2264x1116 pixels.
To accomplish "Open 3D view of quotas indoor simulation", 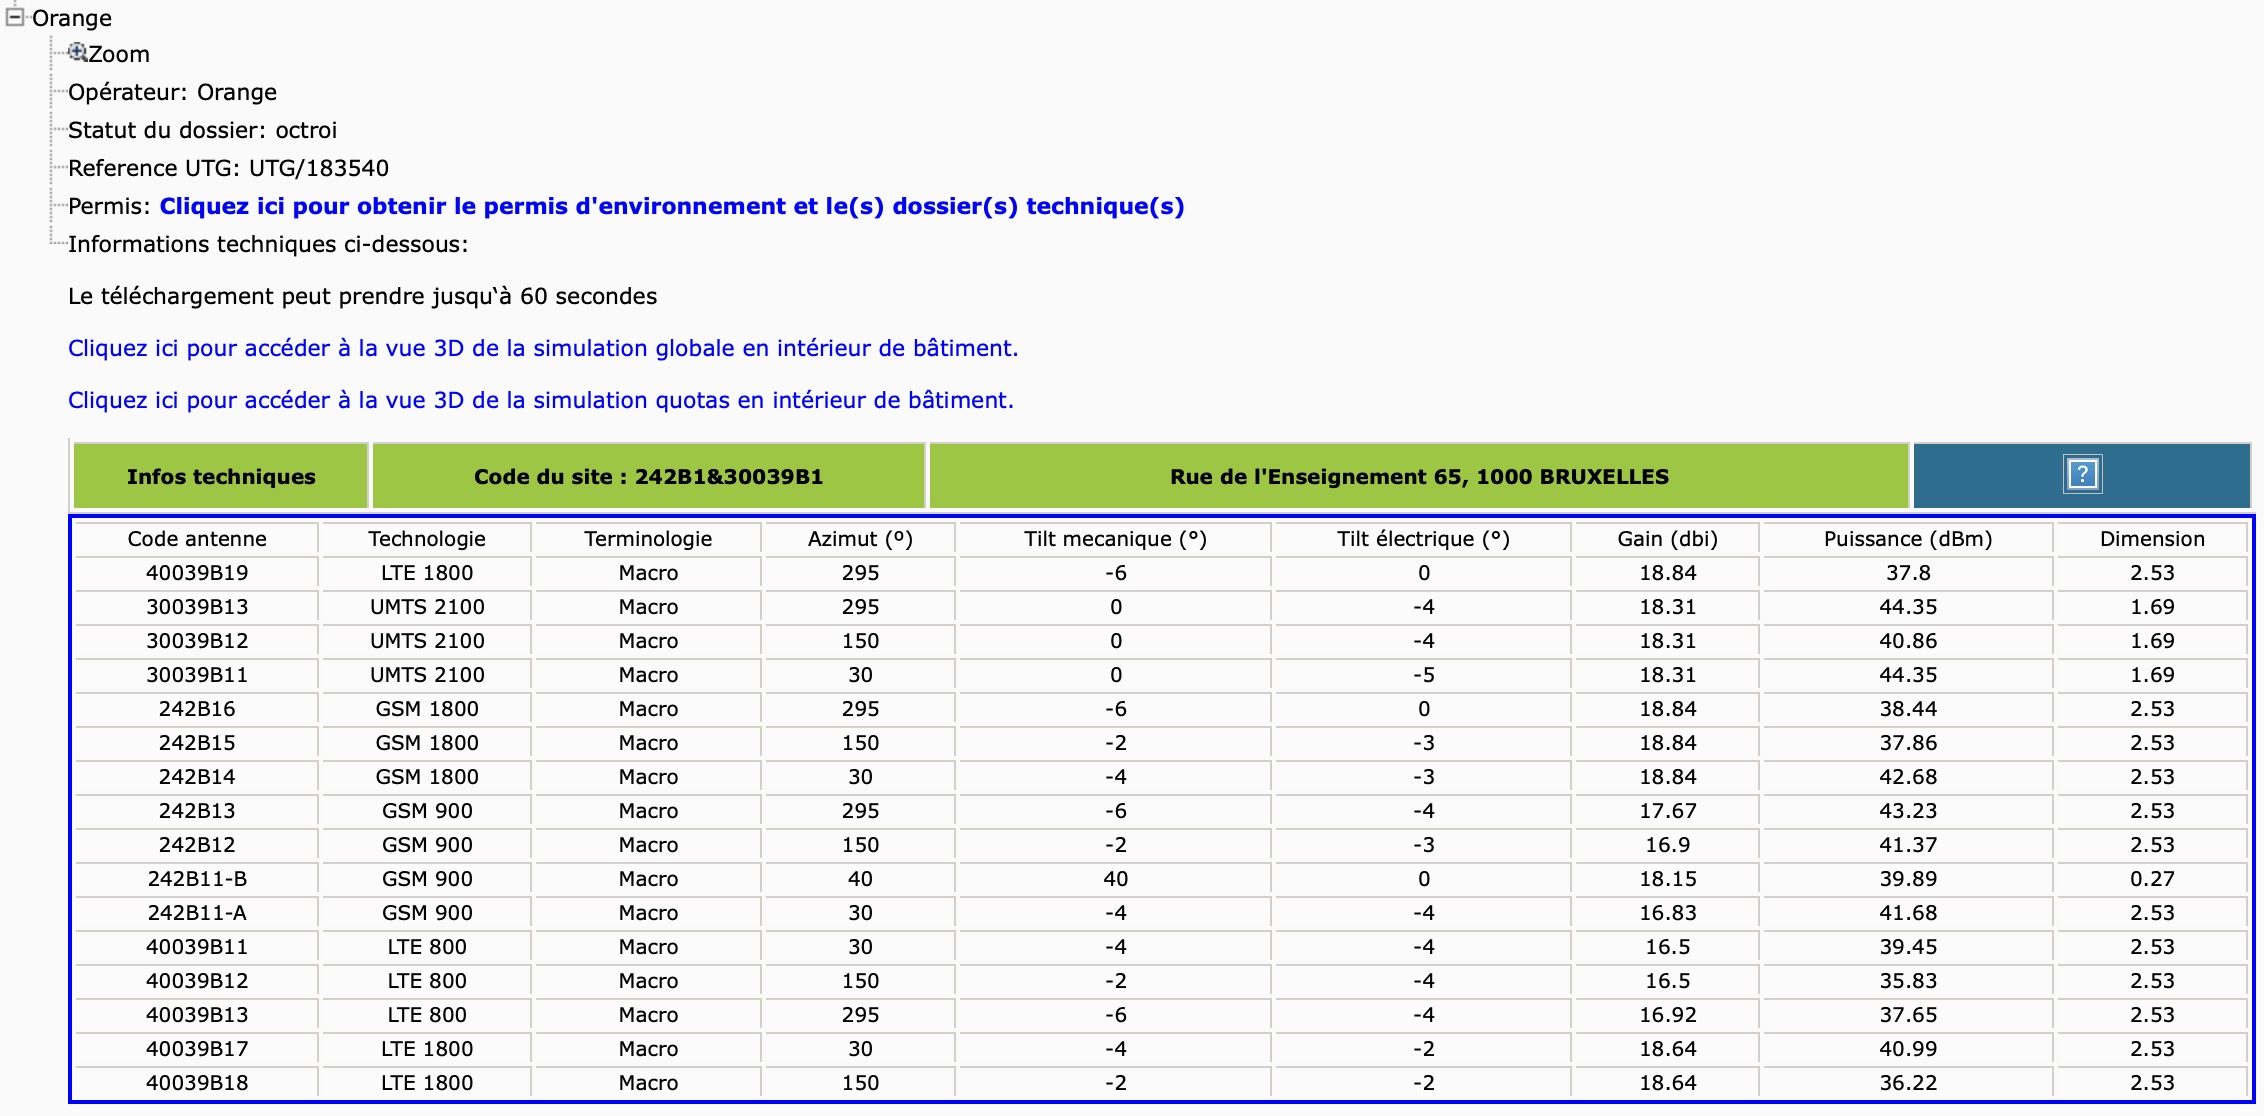I will [541, 400].
